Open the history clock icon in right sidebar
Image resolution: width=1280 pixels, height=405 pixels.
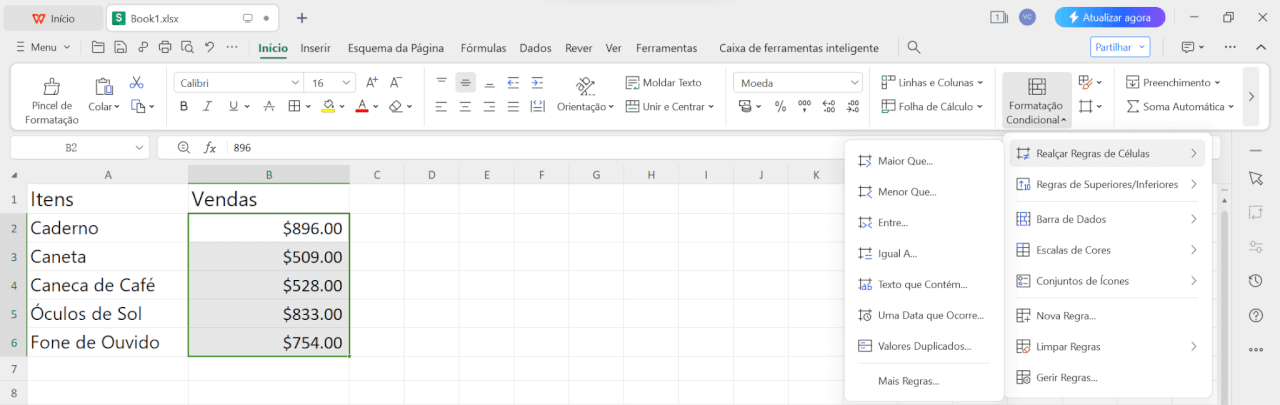pyautogui.click(x=1256, y=281)
